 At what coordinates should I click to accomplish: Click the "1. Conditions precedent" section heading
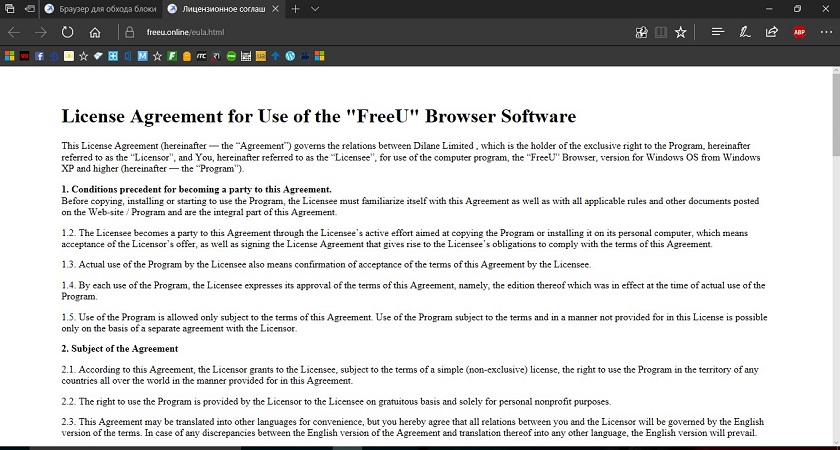pyautogui.click(x=197, y=189)
